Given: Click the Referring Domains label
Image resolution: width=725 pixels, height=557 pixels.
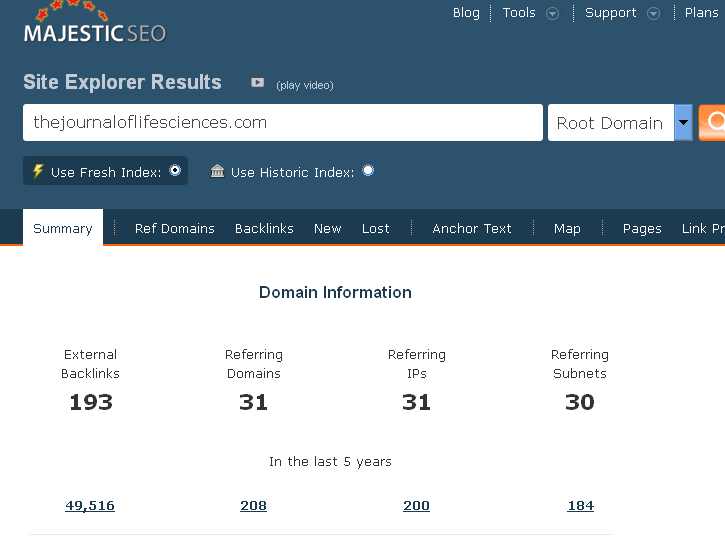Looking at the screenshot, I should click(253, 364).
